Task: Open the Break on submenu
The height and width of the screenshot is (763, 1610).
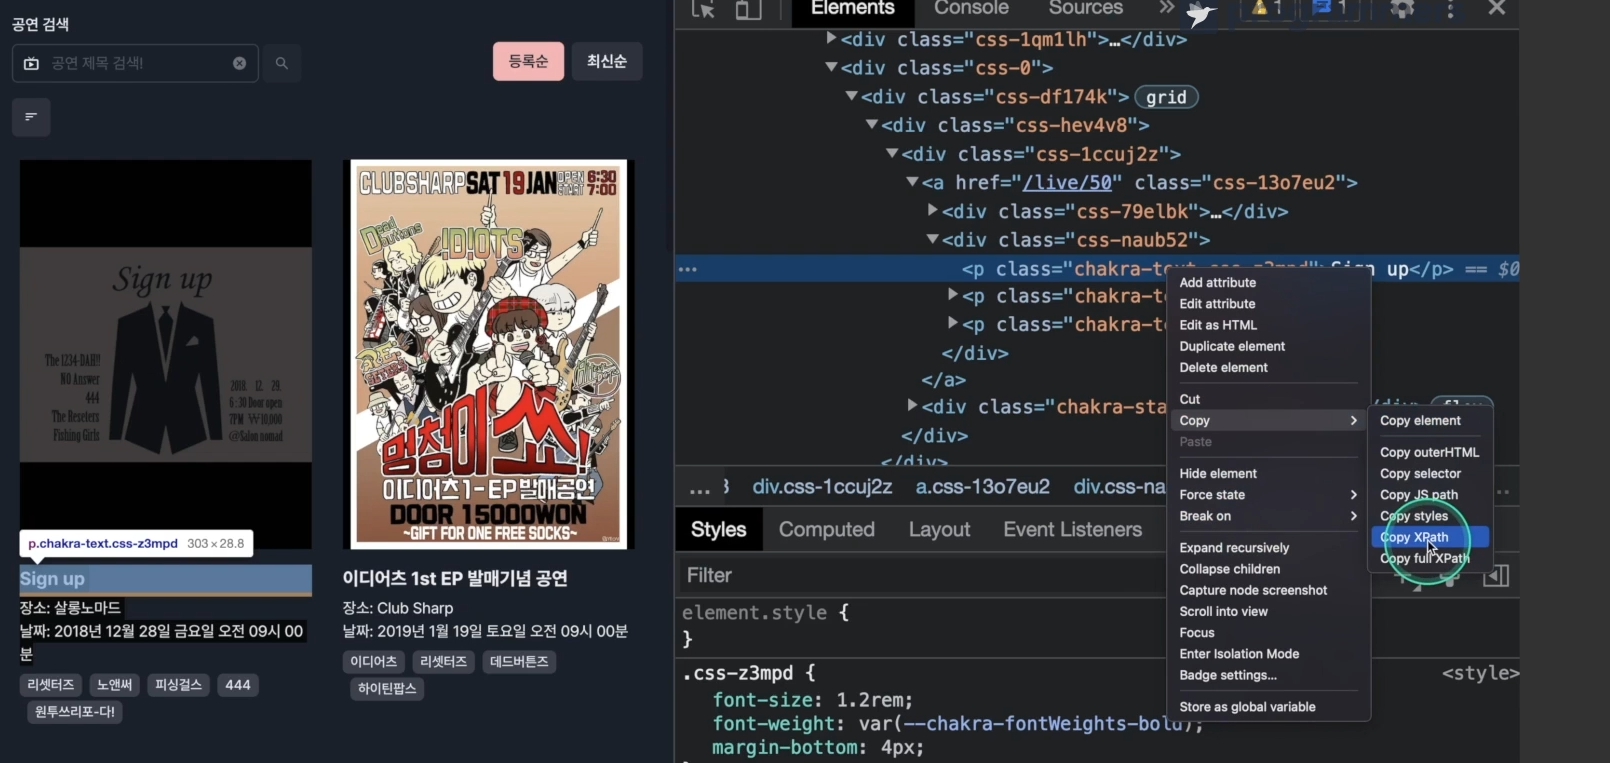Action: coord(1270,516)
